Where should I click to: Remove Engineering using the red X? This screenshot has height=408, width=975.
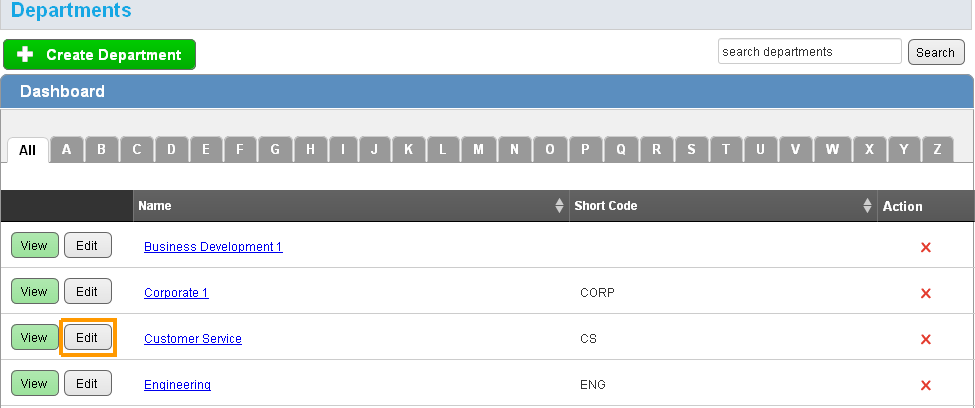click(925, 385)
